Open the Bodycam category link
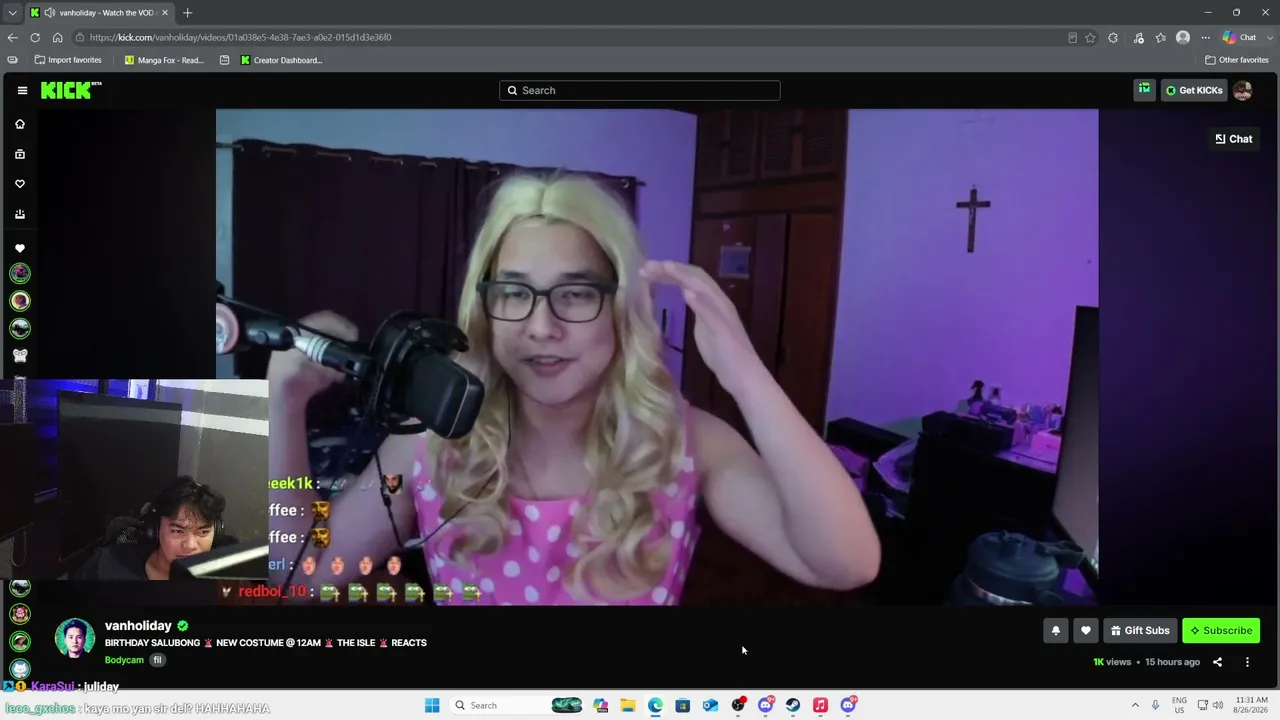The image size is (1280, 720). pos(124,660)
